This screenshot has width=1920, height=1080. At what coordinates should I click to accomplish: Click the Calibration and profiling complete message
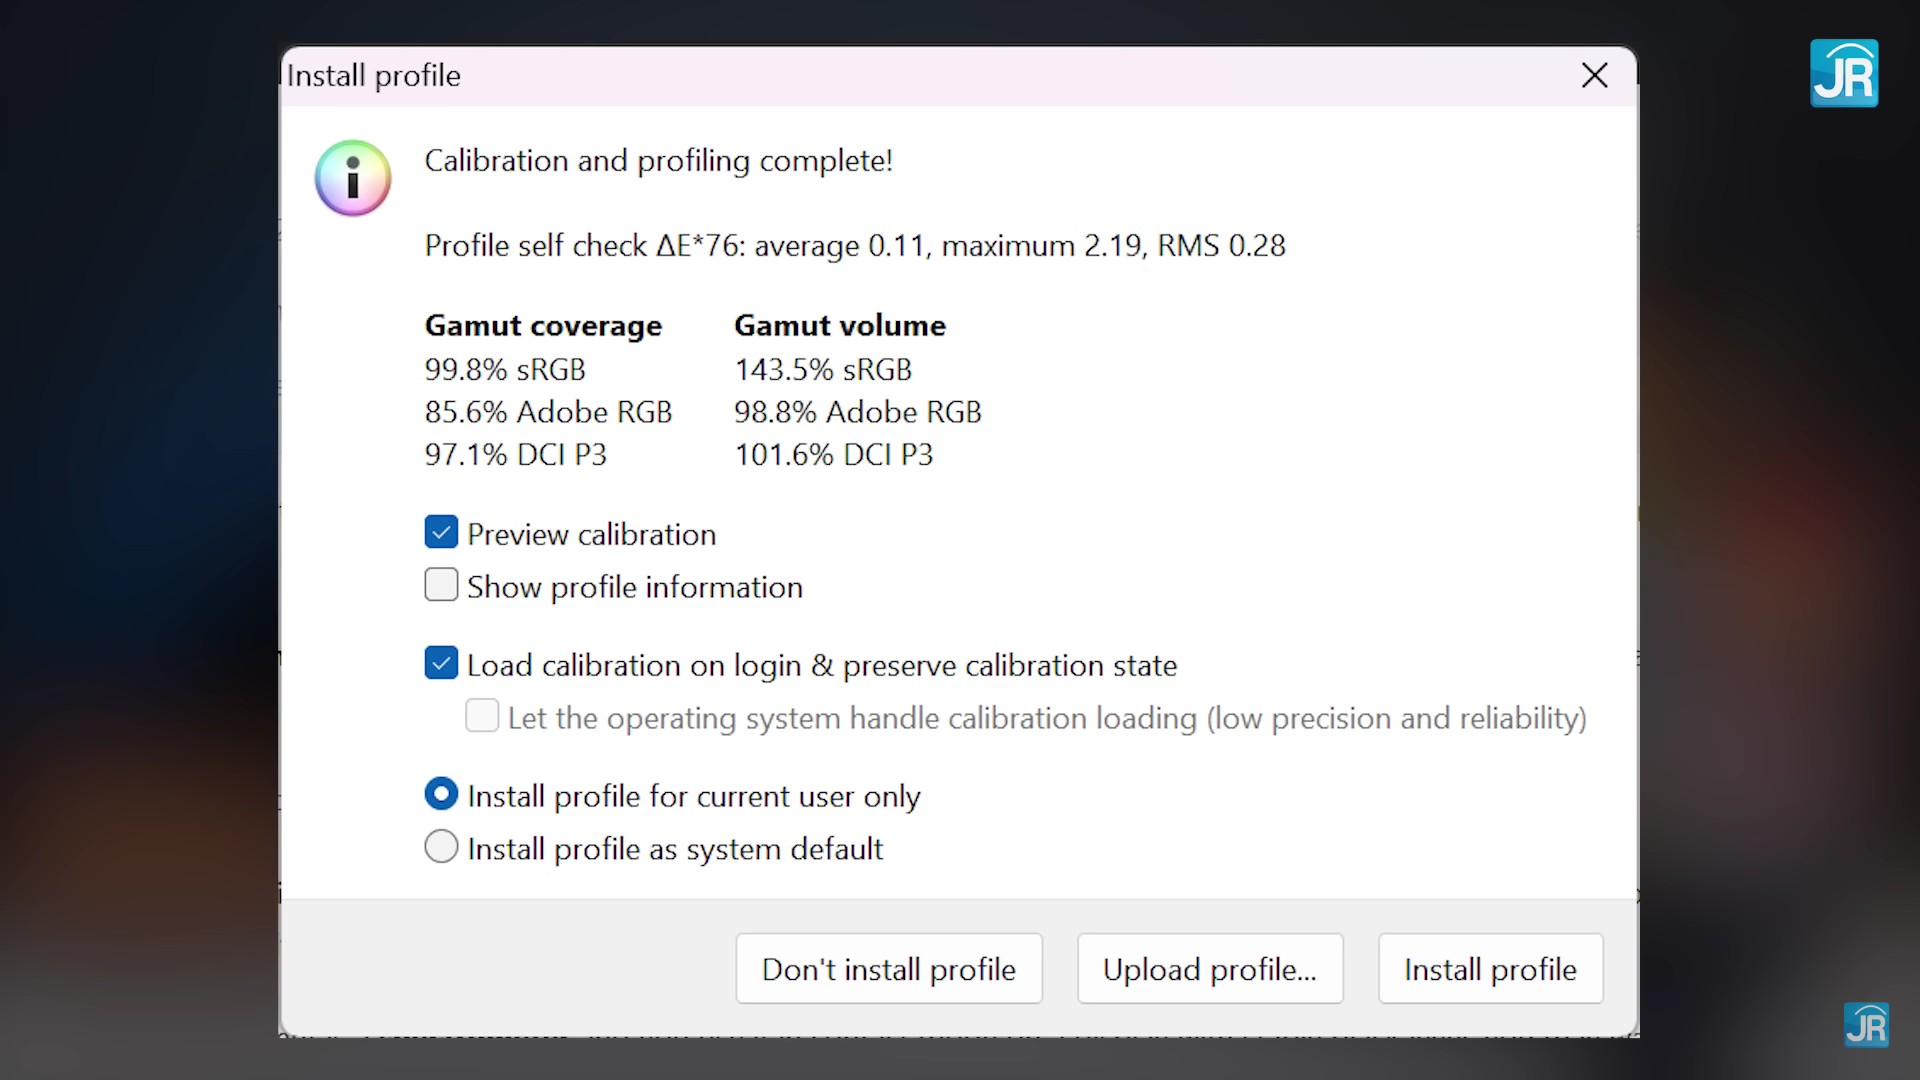(658, 161)
